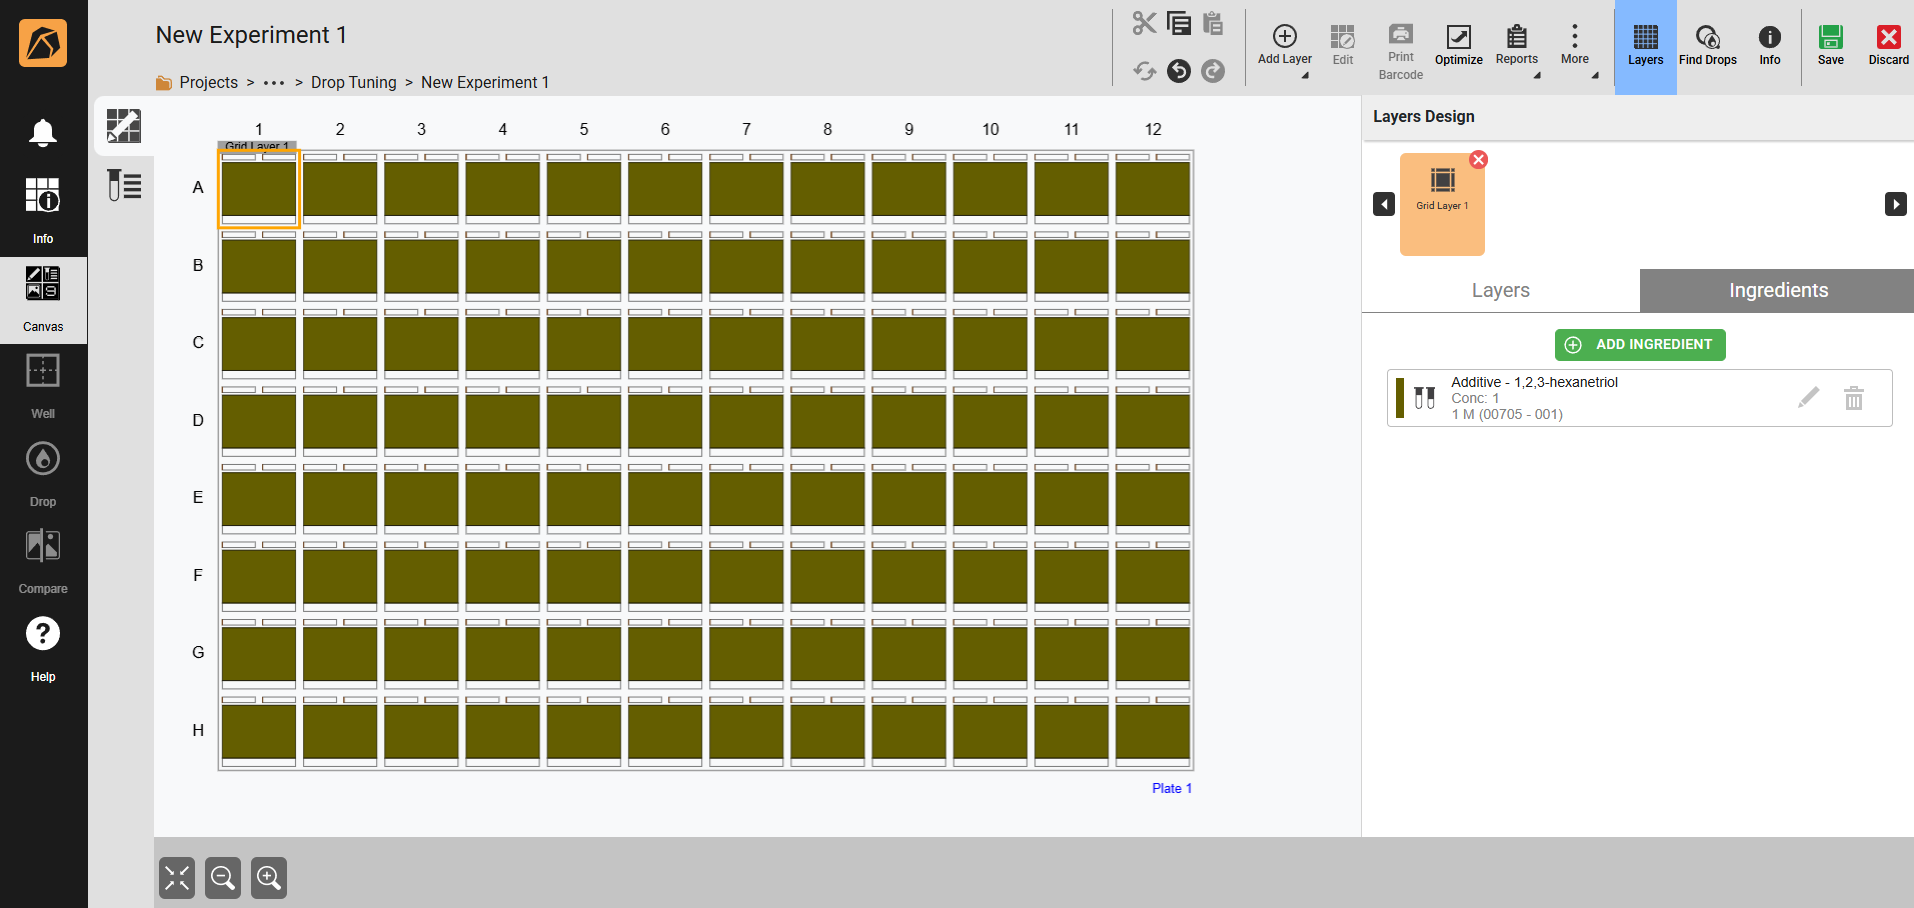Open Drop Tuning breadcrumb link
This screenshot has width=1914, height=908.
point(353,82)
